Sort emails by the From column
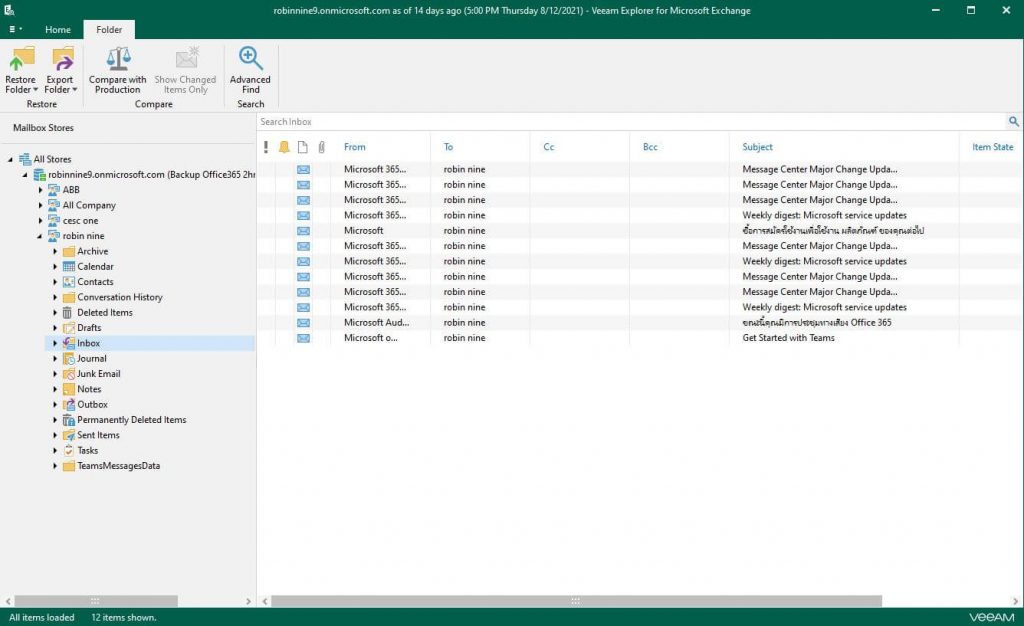The image size is (1024, 626). point(355,147)
